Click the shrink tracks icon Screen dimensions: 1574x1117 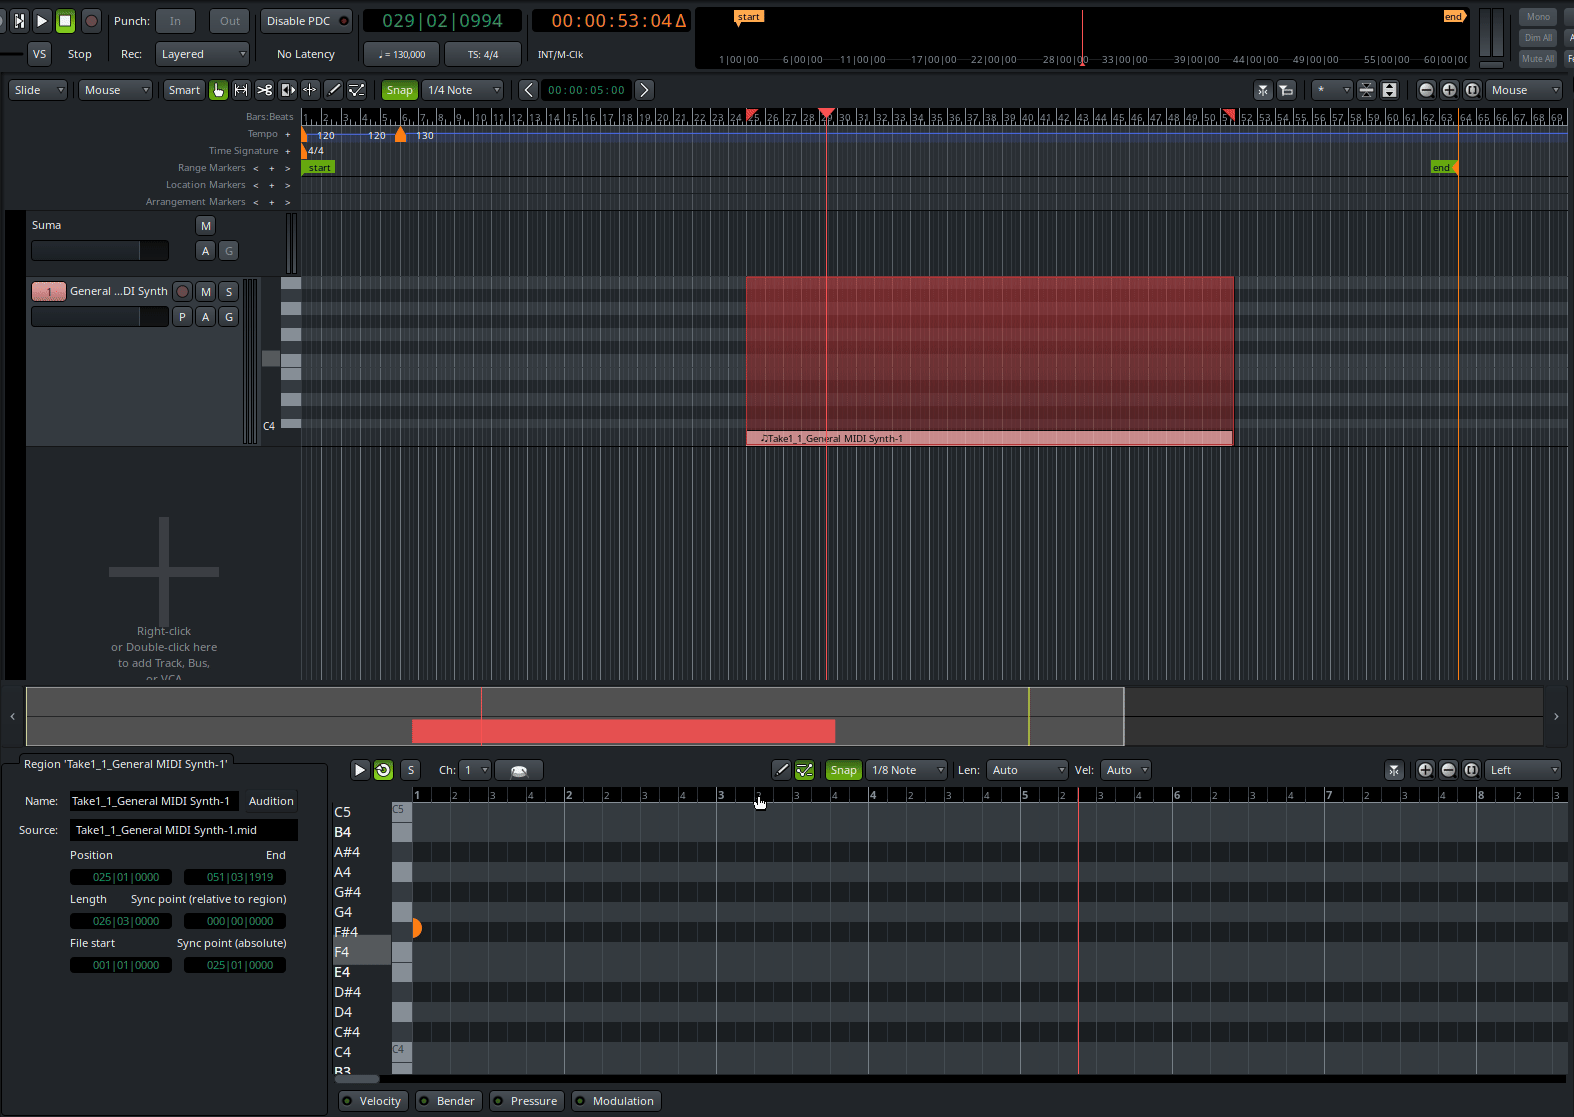click(x=1366, y=90)
